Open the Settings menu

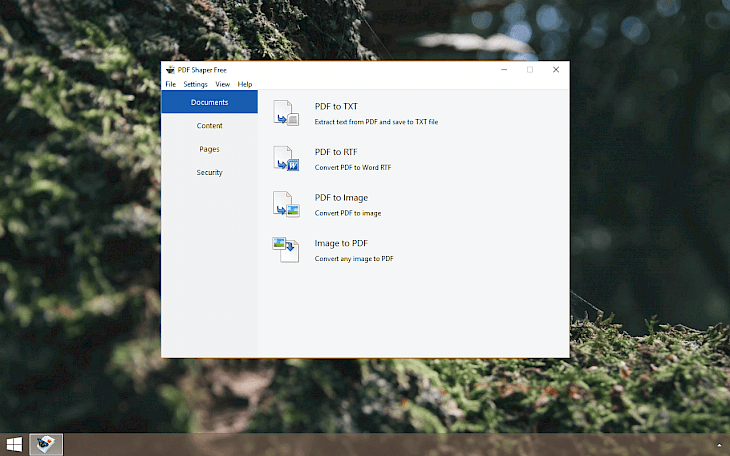point(196,84)
